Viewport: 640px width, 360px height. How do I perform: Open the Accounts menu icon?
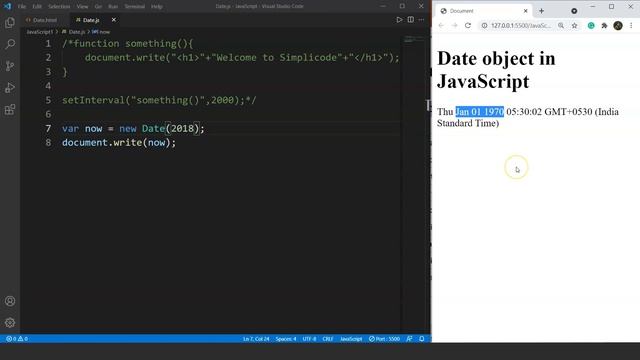pyautogui.click(x=10, y=301)
